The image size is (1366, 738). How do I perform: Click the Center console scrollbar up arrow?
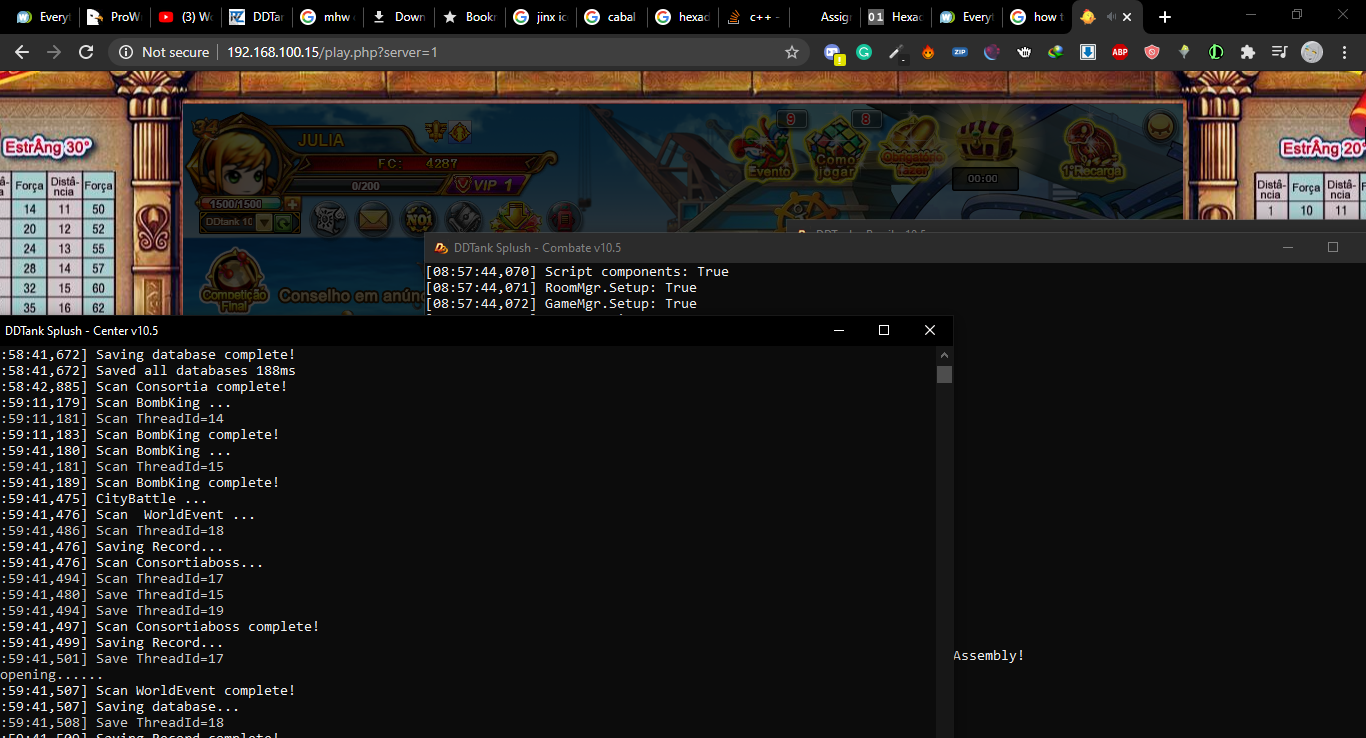point(944,354)
